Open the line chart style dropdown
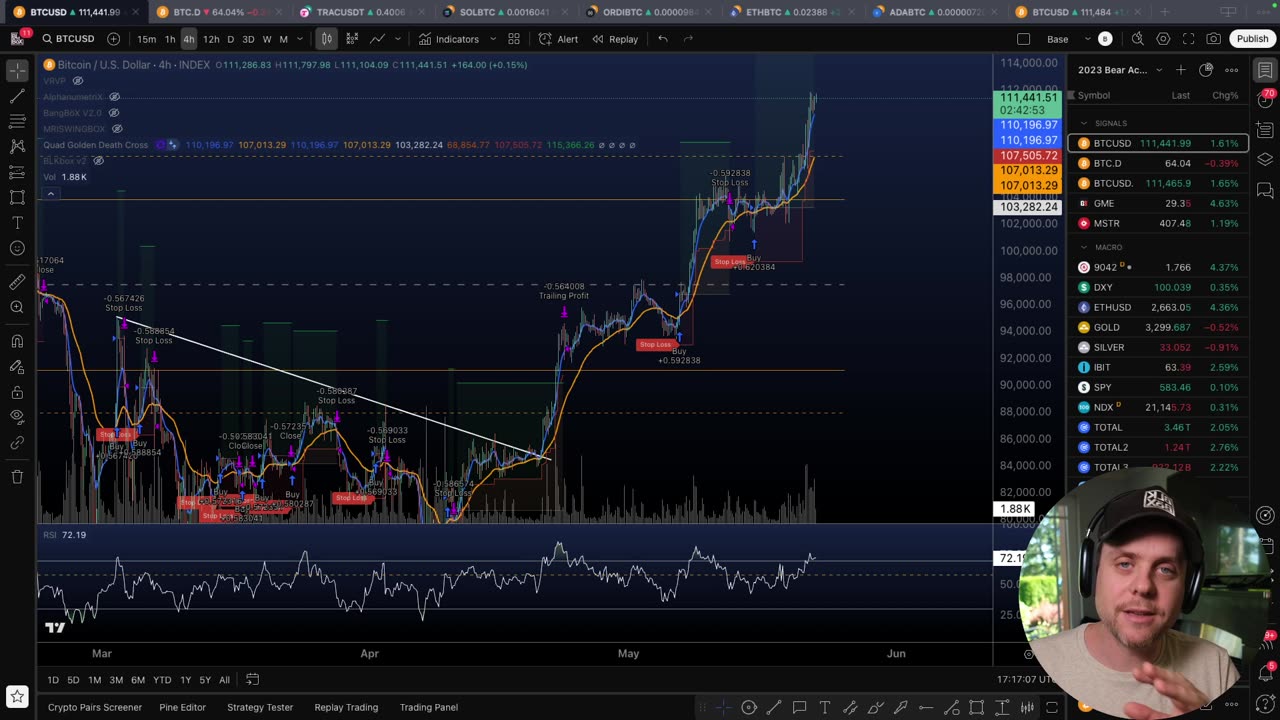 (x=397, y=39)
